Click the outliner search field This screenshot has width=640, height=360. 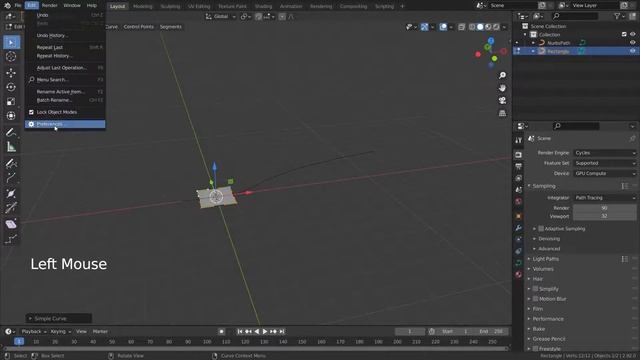tap(576, 16)
